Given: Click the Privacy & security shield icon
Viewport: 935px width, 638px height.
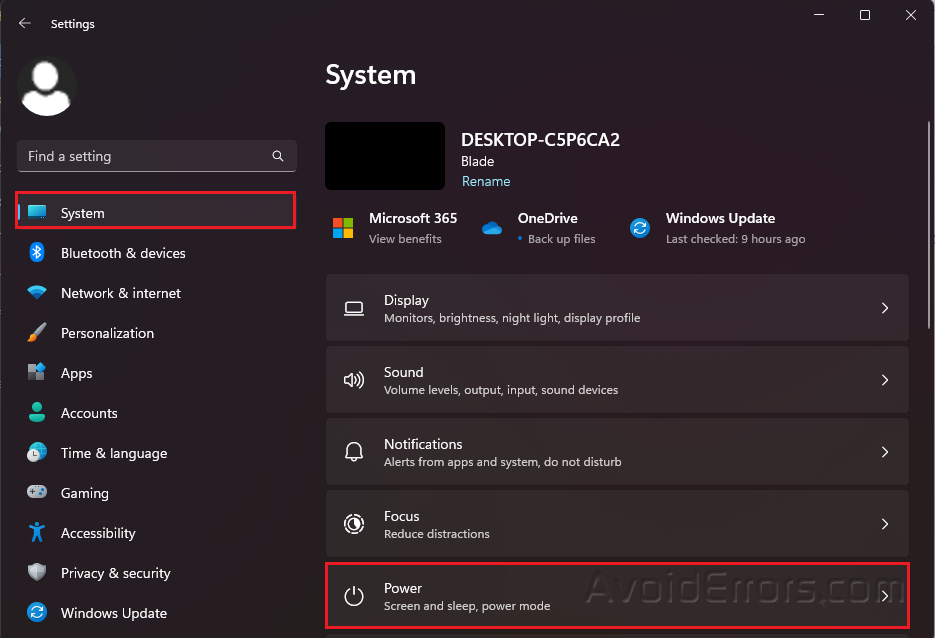Looking at the screenshot, I should pyautogui.click(x=37, y=573).
